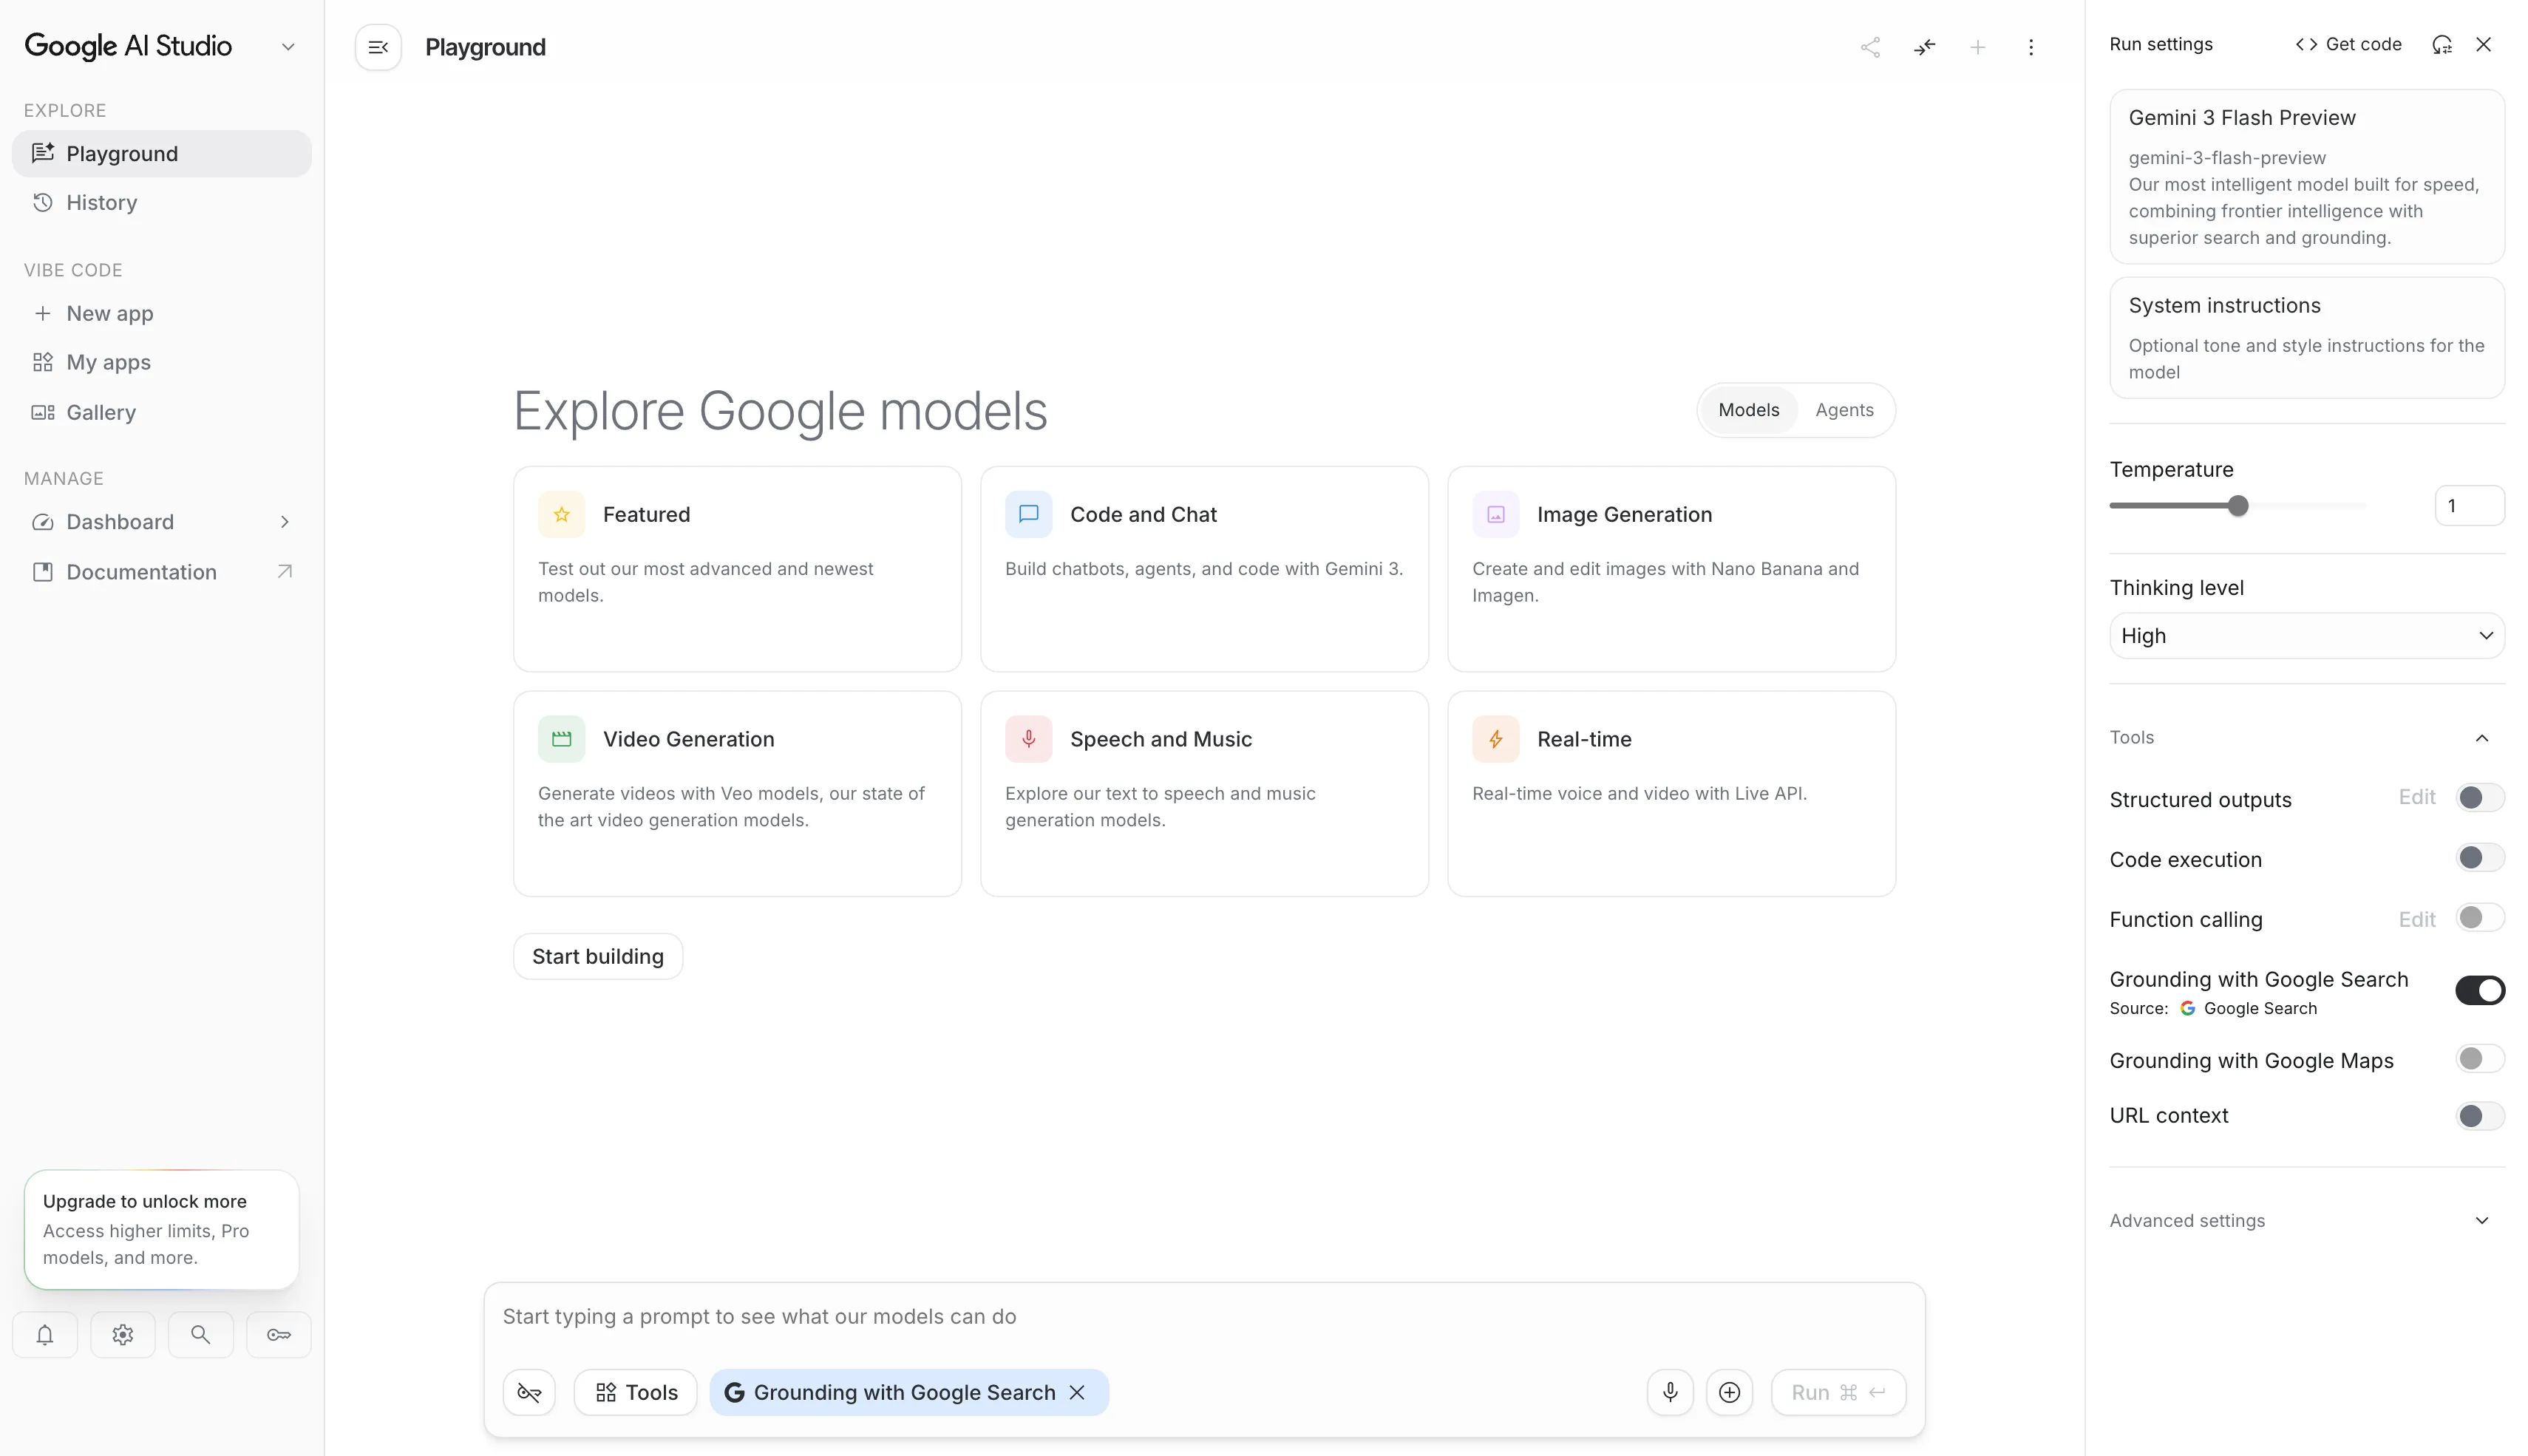Screen dimensions: 2528x1456
Task: Click the Real-time lightning icon
Action: coord(1496,739)
